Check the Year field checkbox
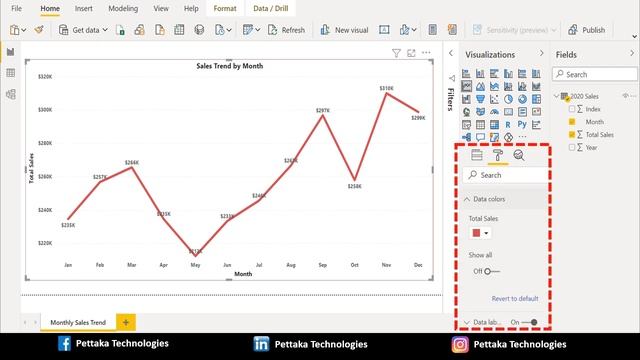 (572, 147)
